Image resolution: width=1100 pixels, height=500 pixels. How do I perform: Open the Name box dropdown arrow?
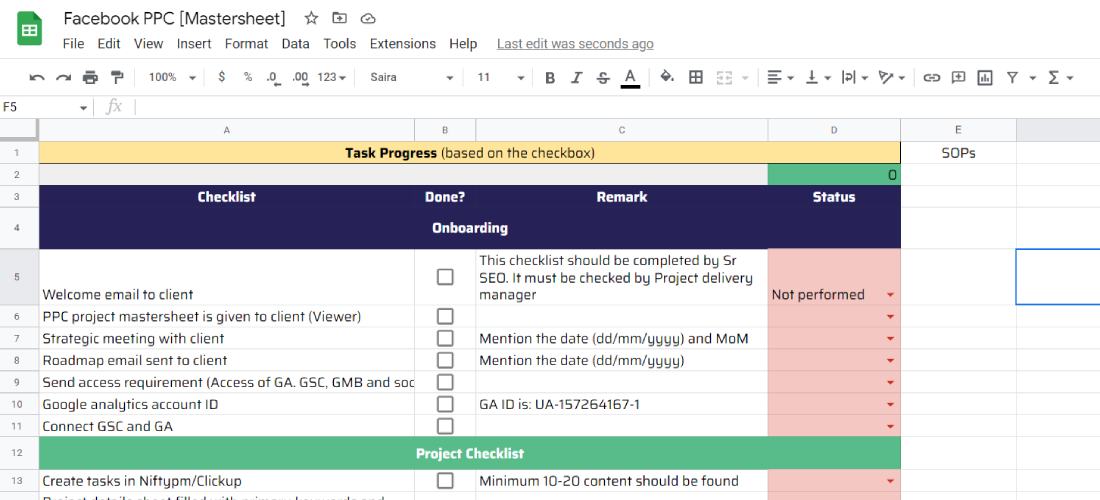pyautogui.click(x=83, y=108)
